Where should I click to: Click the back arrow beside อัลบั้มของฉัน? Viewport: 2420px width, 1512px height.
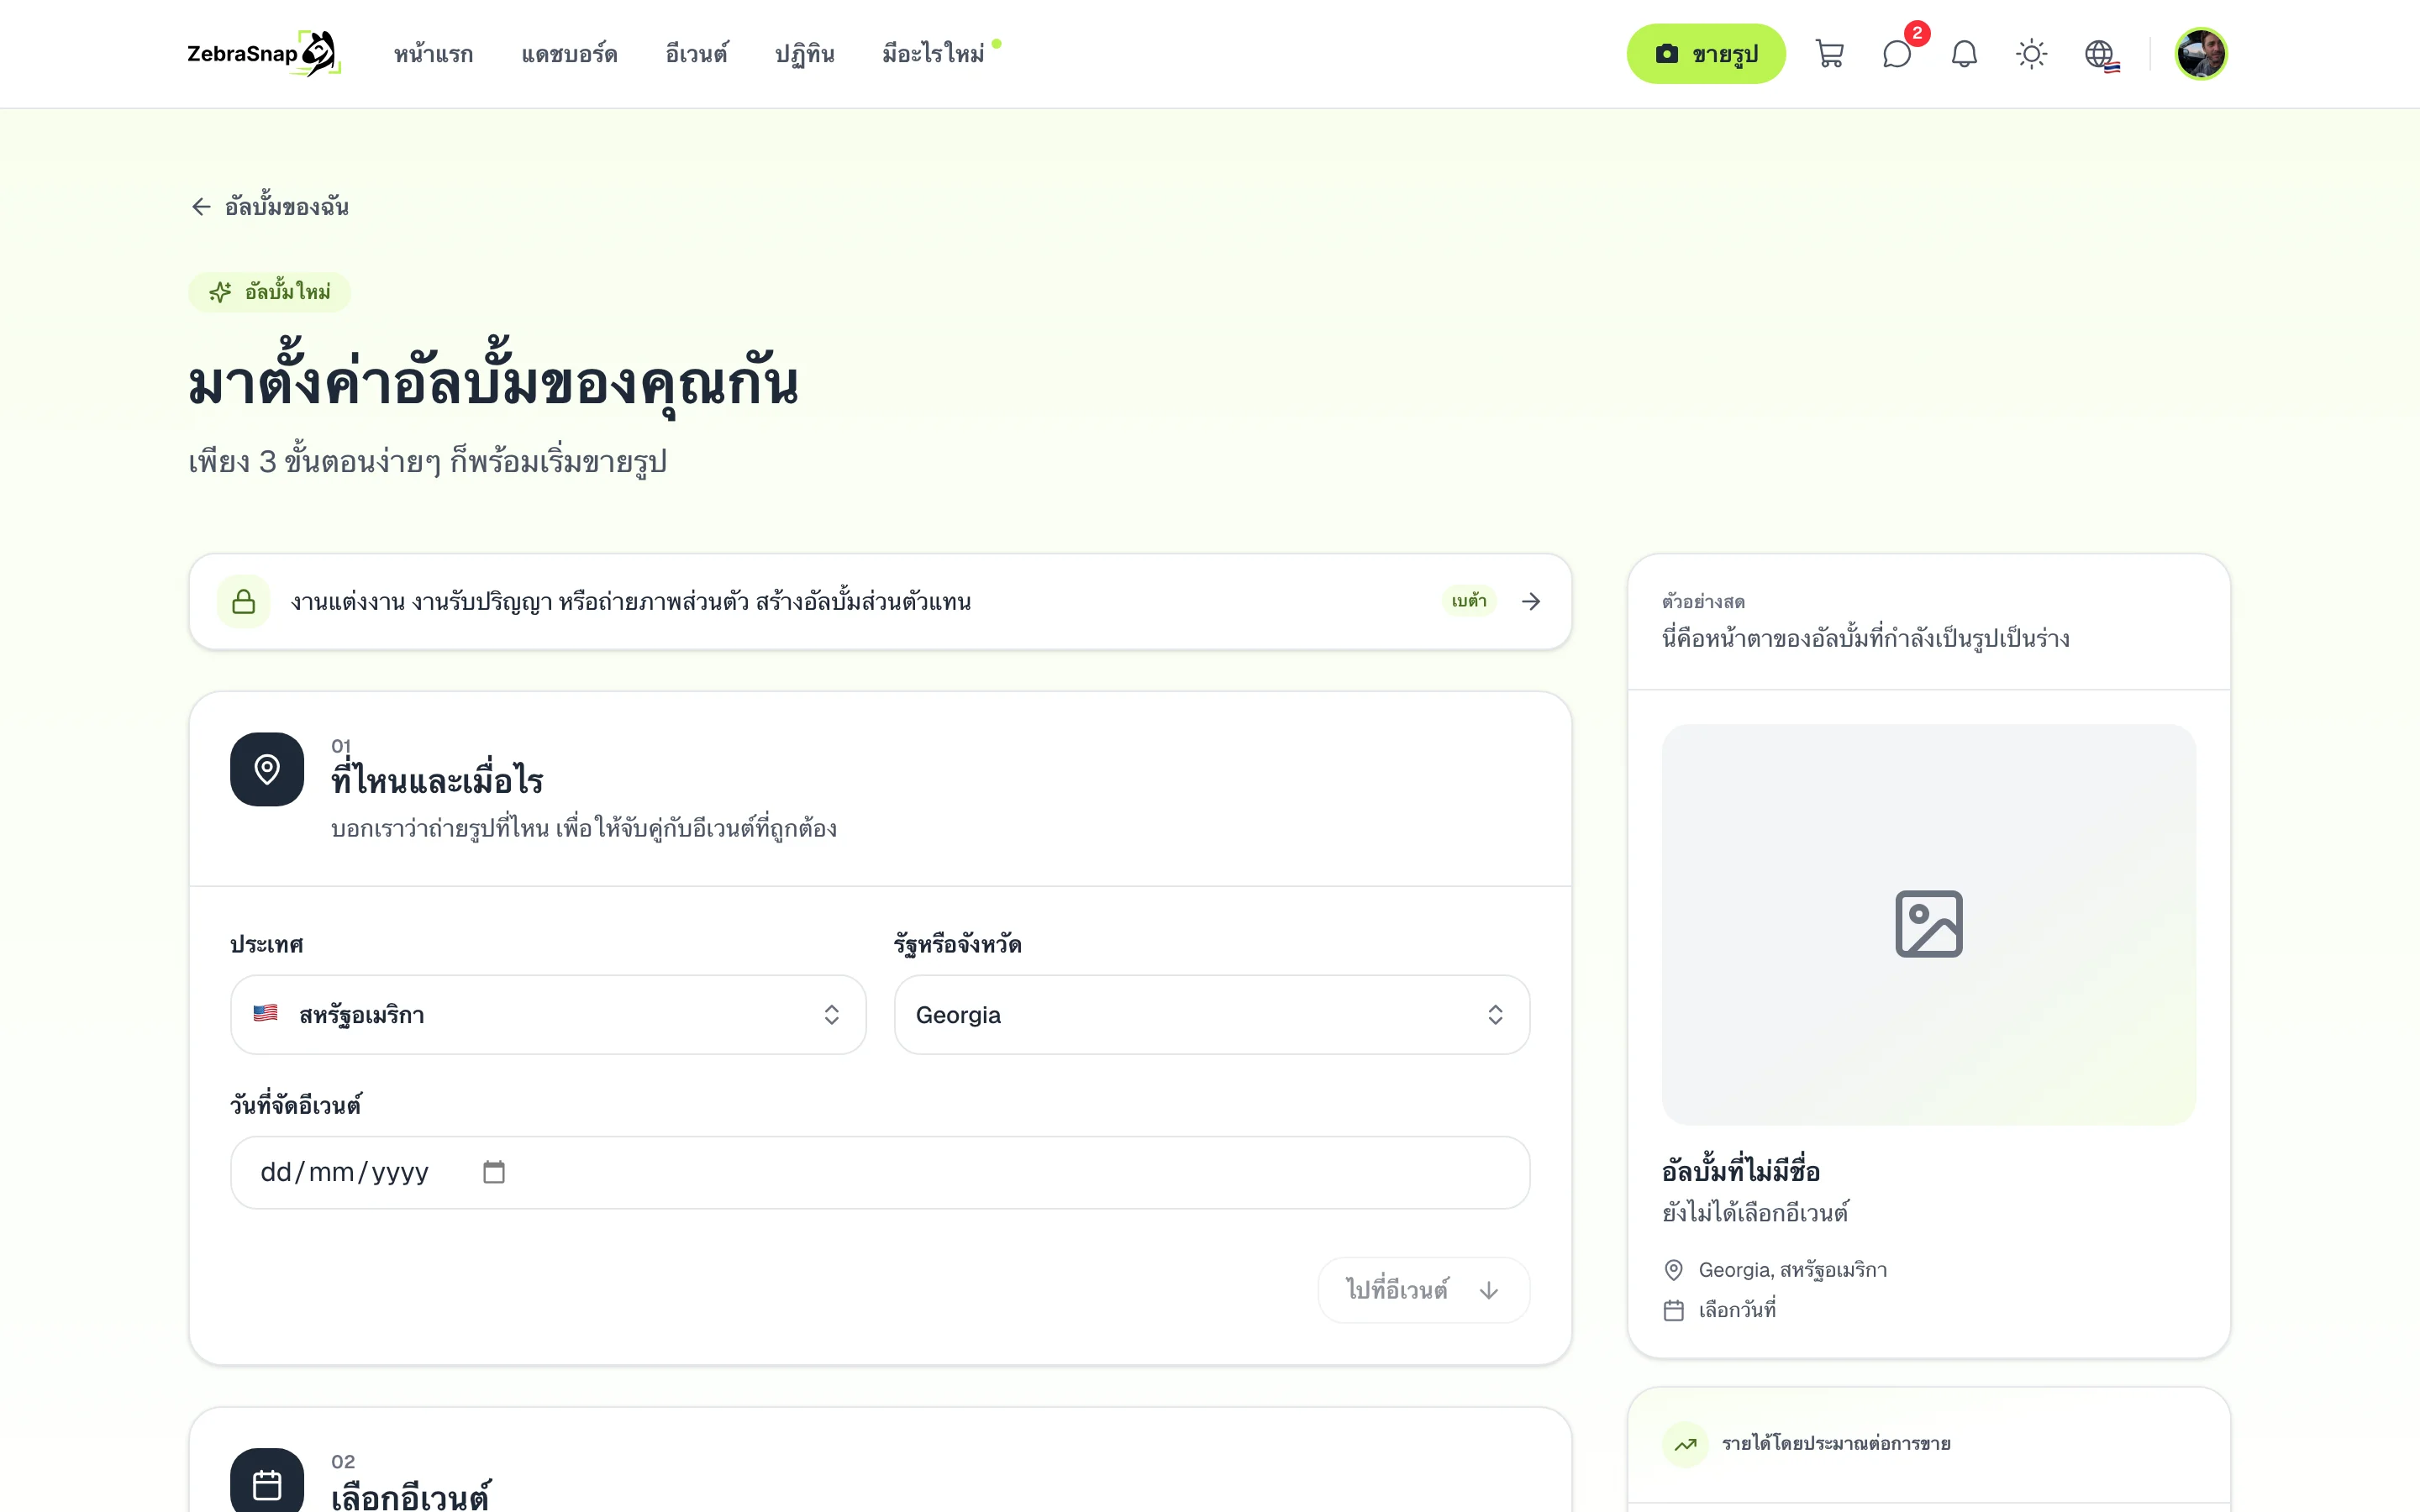click(x=201, y=207)
